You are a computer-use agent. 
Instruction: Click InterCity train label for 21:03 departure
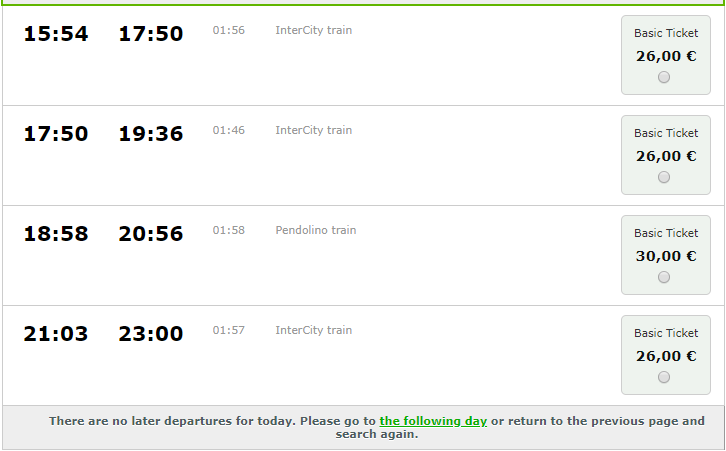(314, 330)
